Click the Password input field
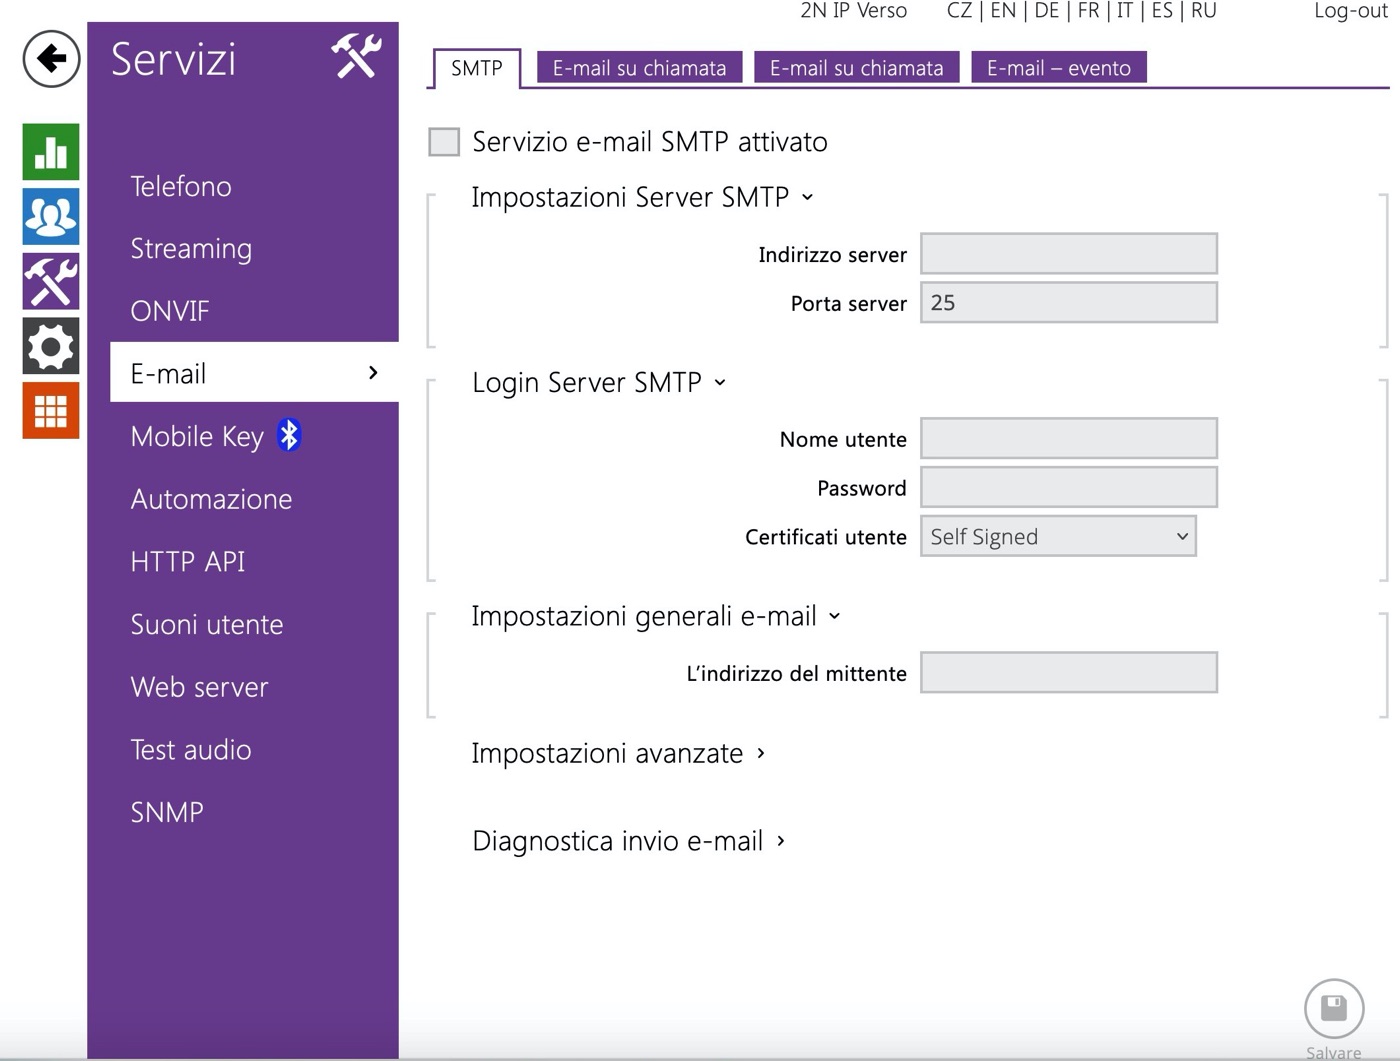Screen dimensions: 1400x1061 click(1069, 487)
